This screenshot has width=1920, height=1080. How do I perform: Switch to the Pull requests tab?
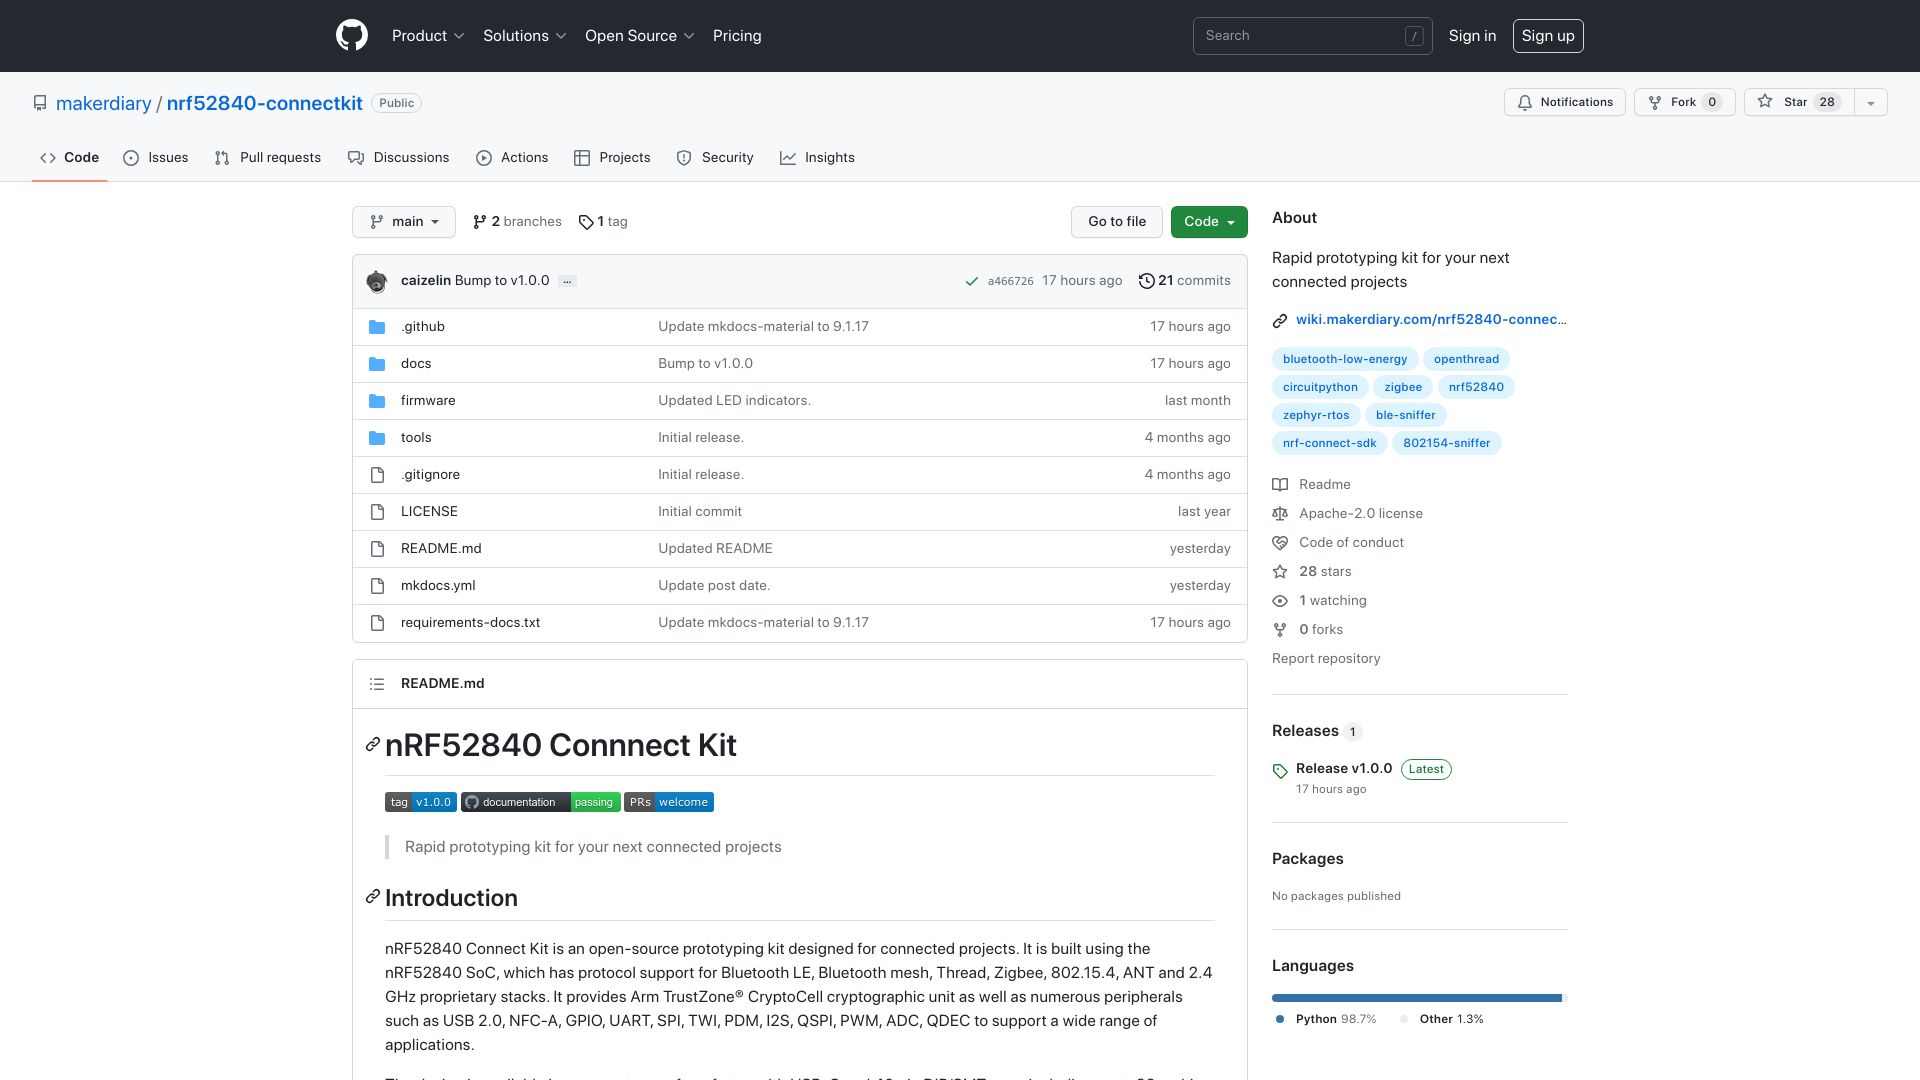tap(268, 158)
